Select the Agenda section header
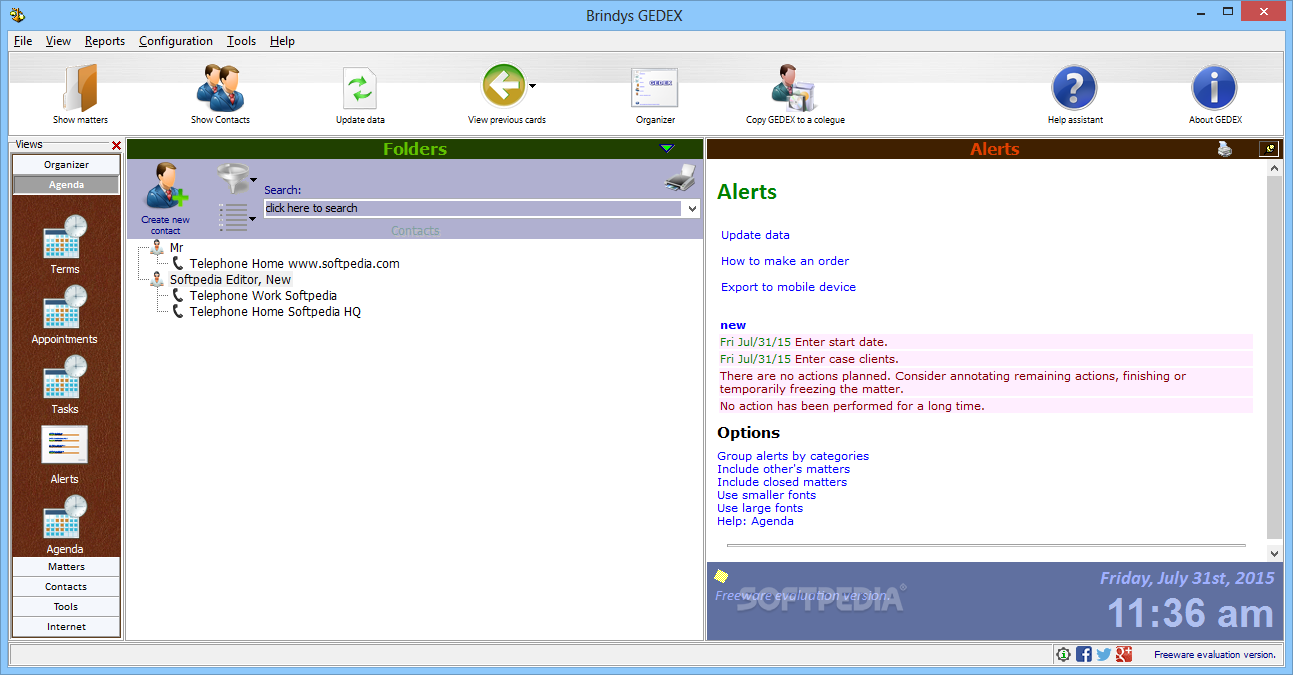 66,185
